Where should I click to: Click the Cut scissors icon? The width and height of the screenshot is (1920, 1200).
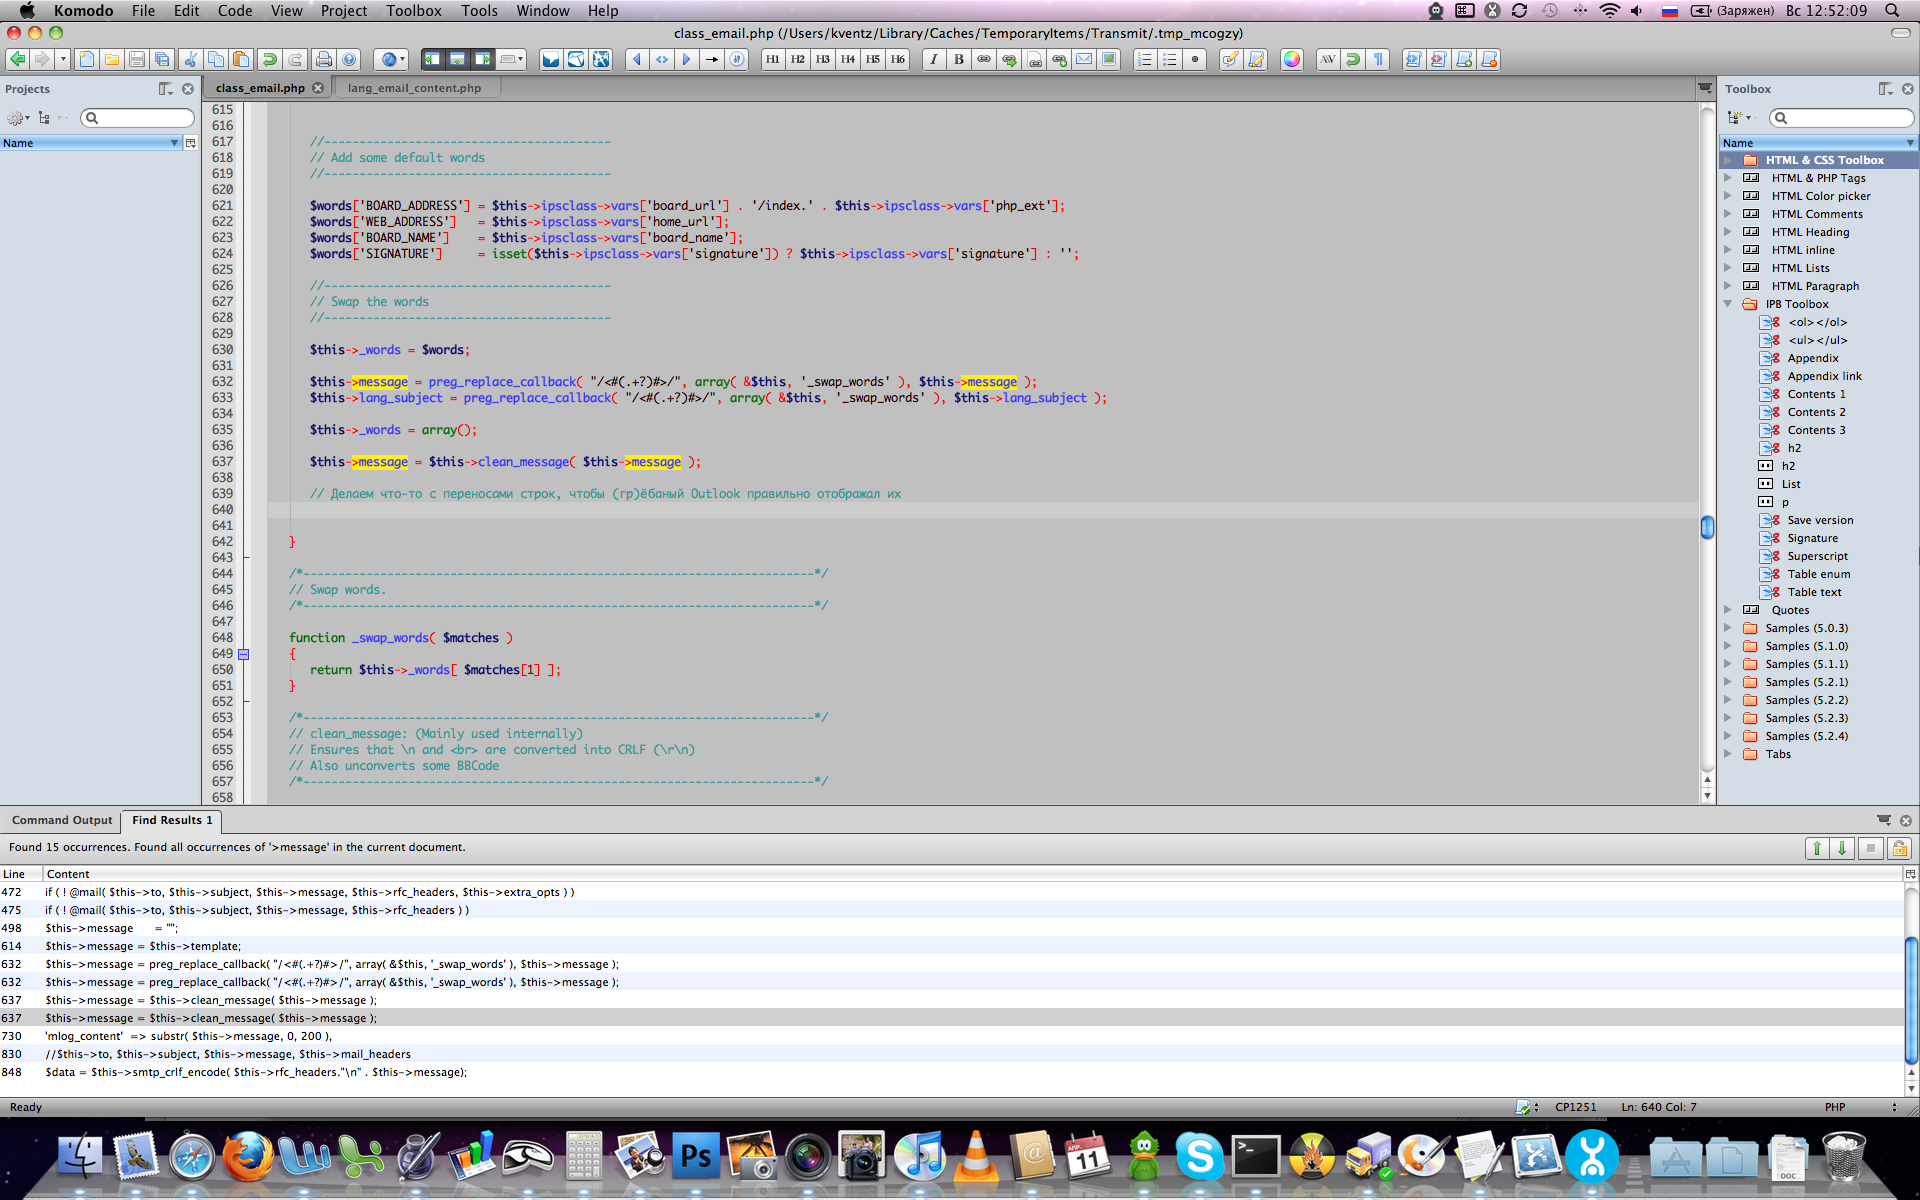pos(190,60)
